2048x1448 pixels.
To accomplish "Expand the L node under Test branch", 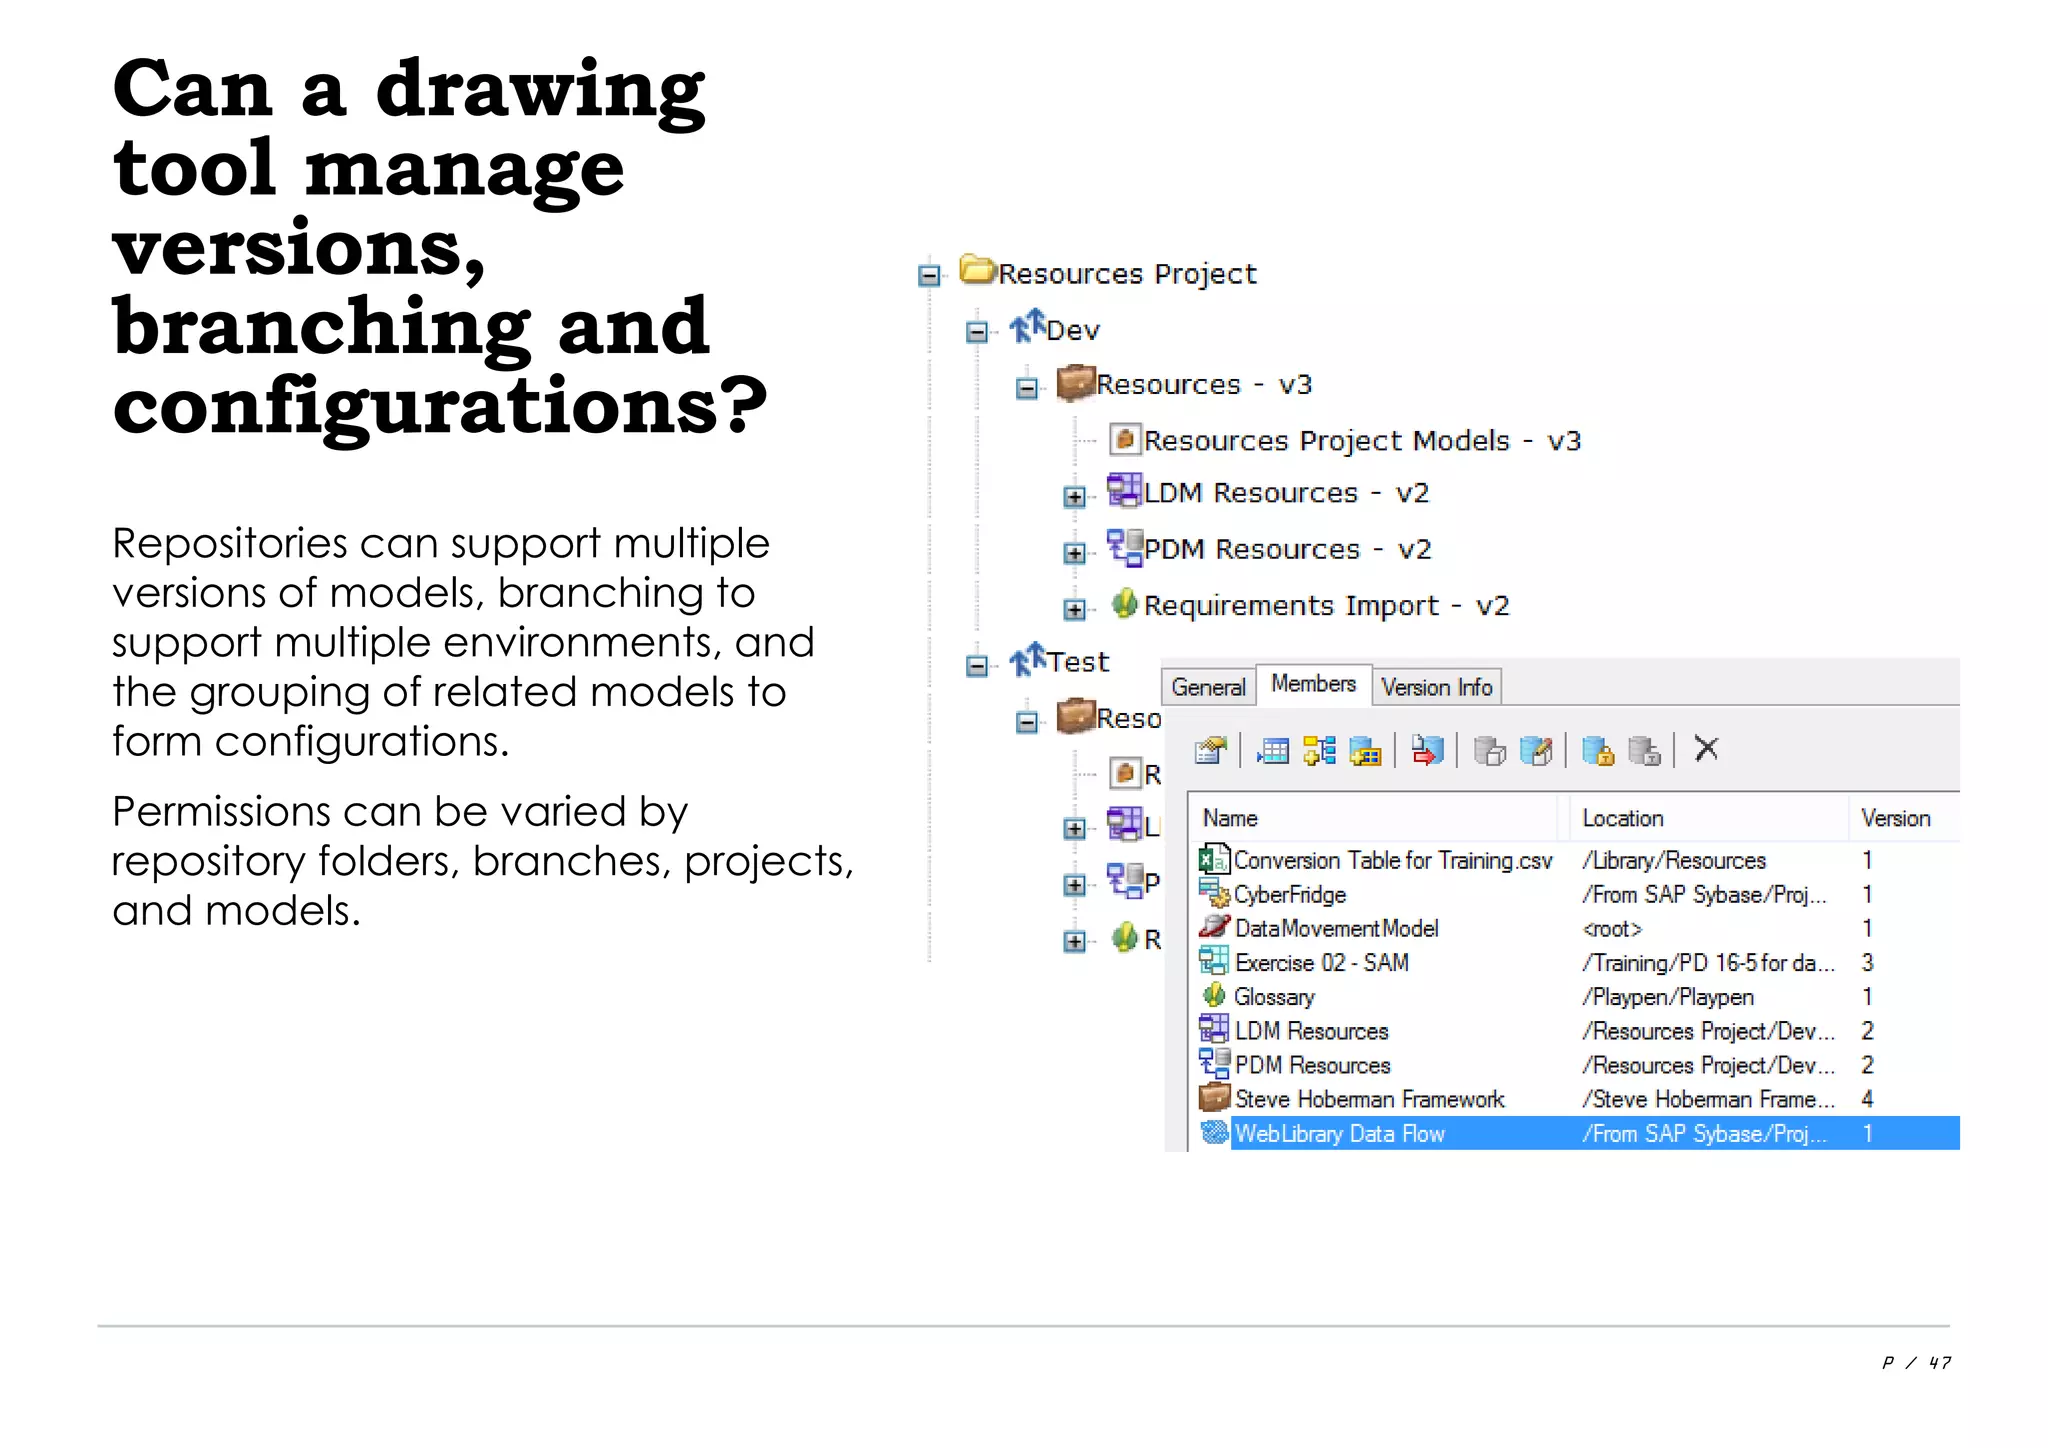I will pos(1075,829).
